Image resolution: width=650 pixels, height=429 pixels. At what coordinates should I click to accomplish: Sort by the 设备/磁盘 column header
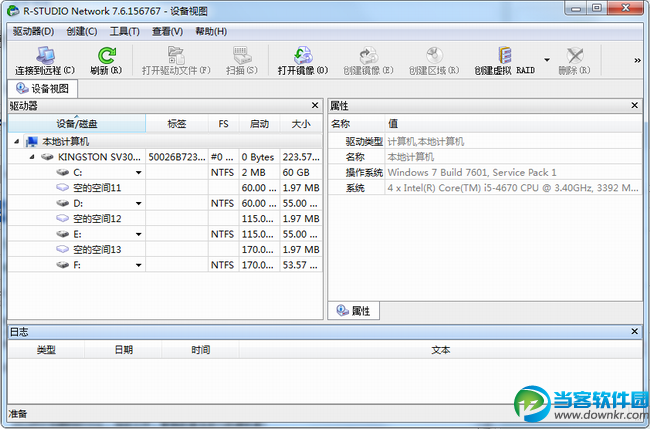pyautogui.click(x=77, y=124)
